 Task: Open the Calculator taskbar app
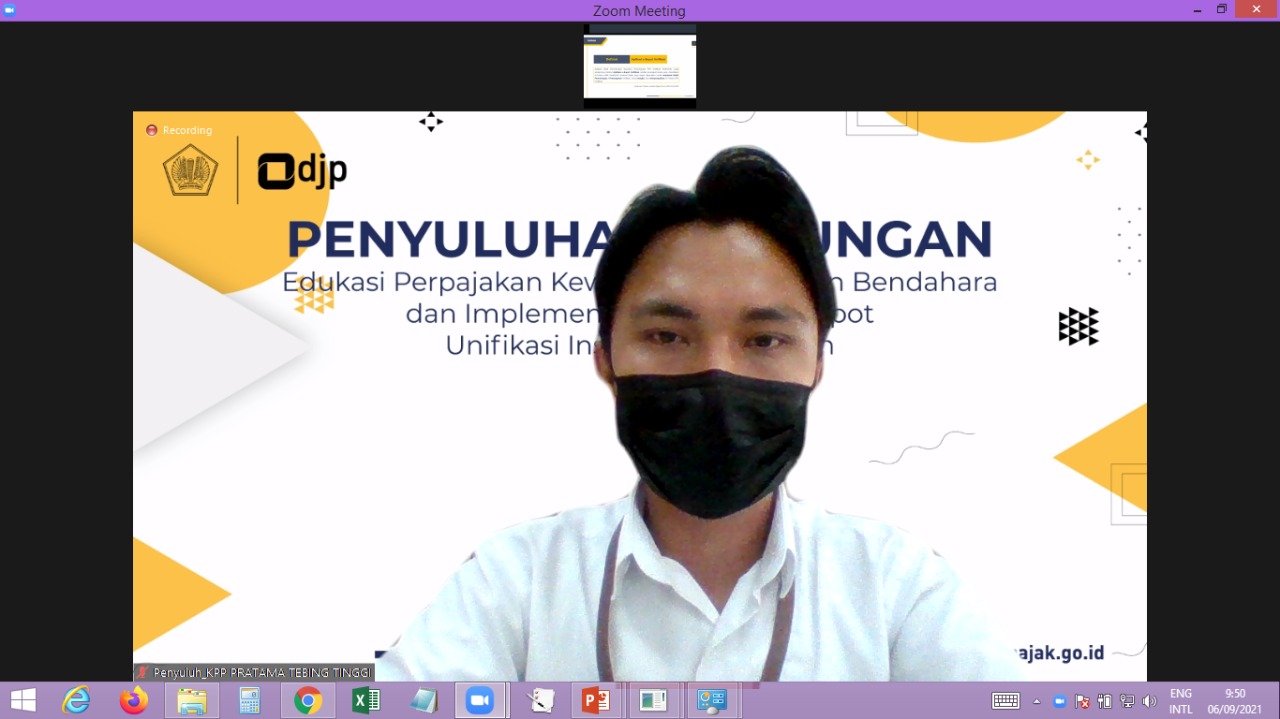click(249, 700)
